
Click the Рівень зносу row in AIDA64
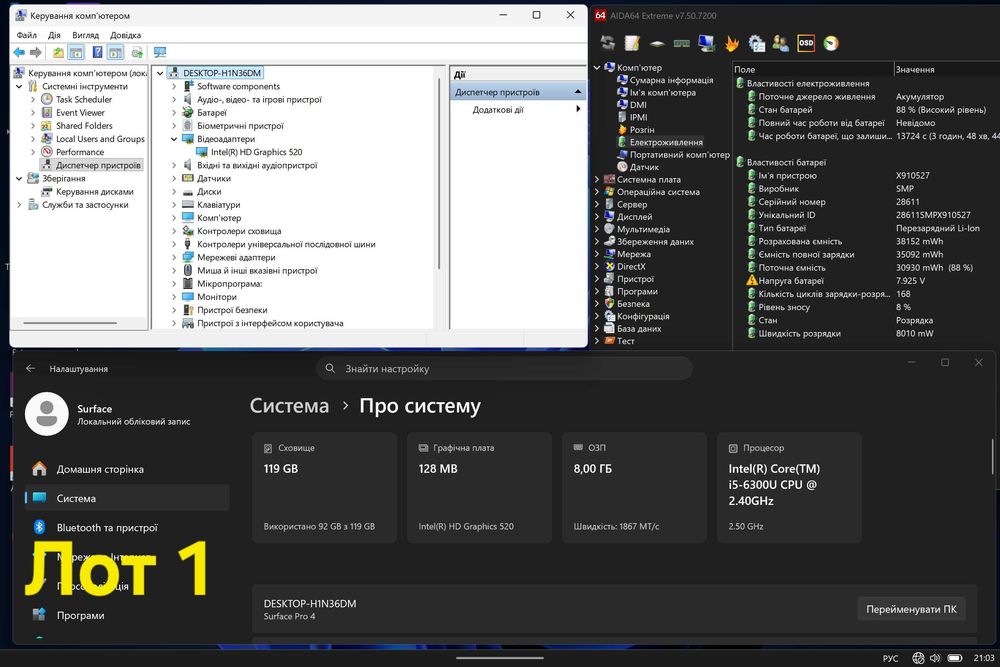[867, 307]
